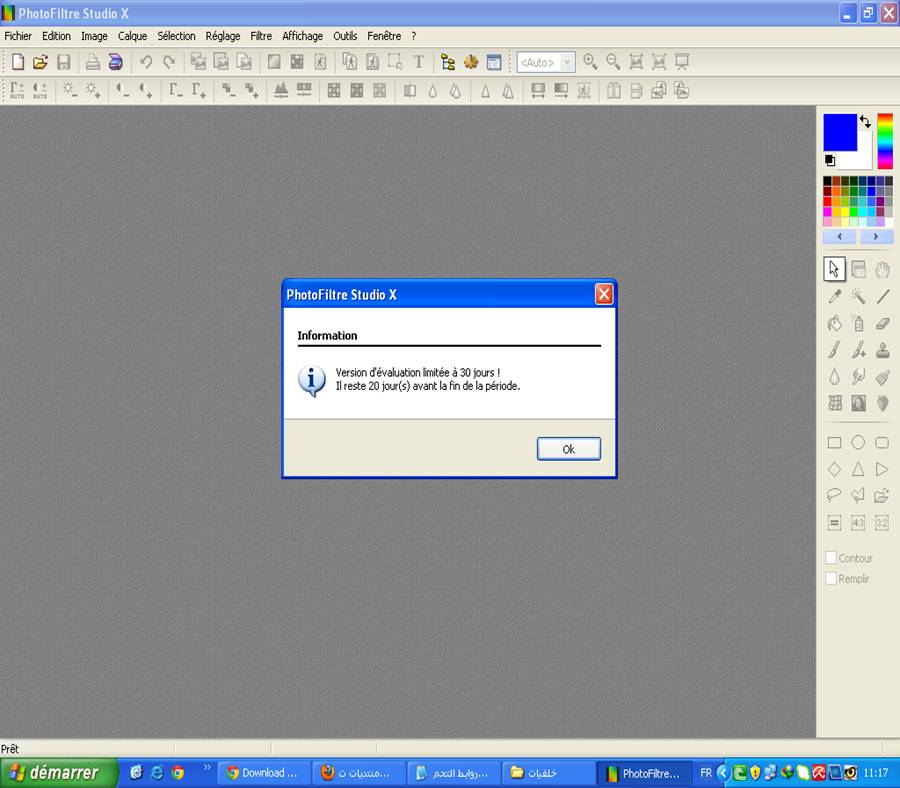Close the Information dialog with X
Viewport: 900px width, 788px height.
[x=604, y=294]
